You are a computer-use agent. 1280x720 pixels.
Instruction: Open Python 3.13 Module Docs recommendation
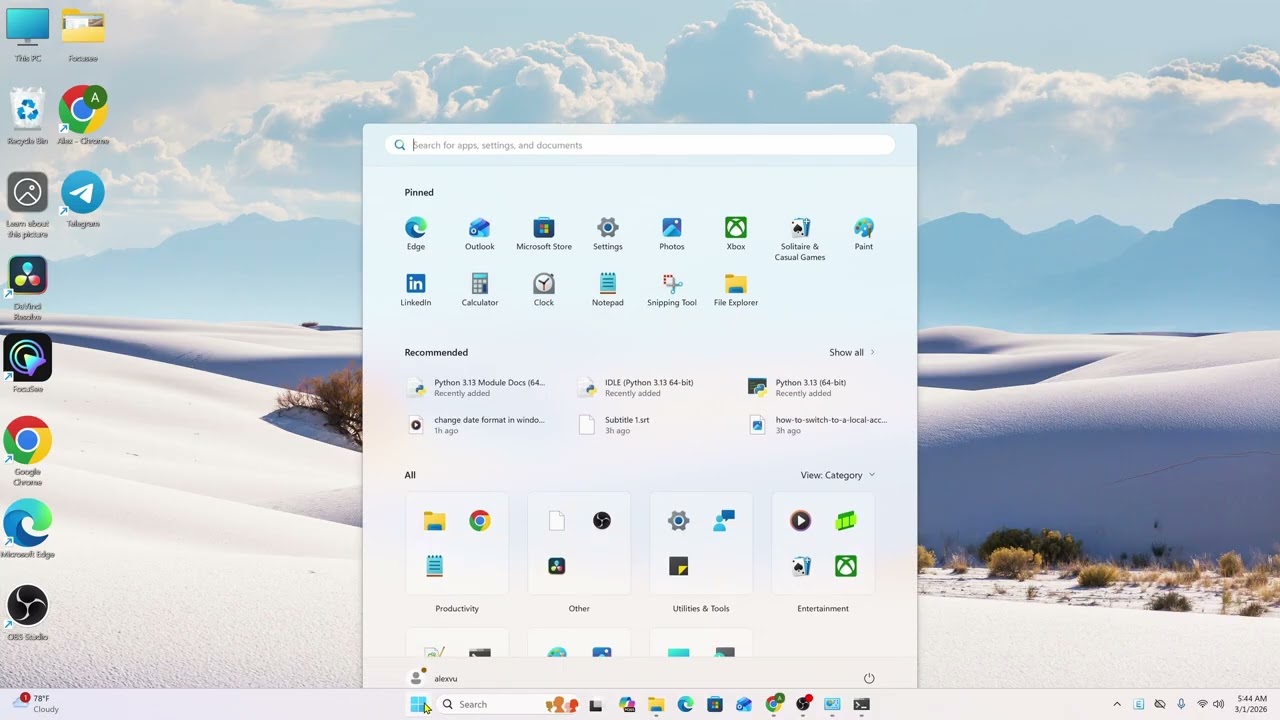coord(478,388)
